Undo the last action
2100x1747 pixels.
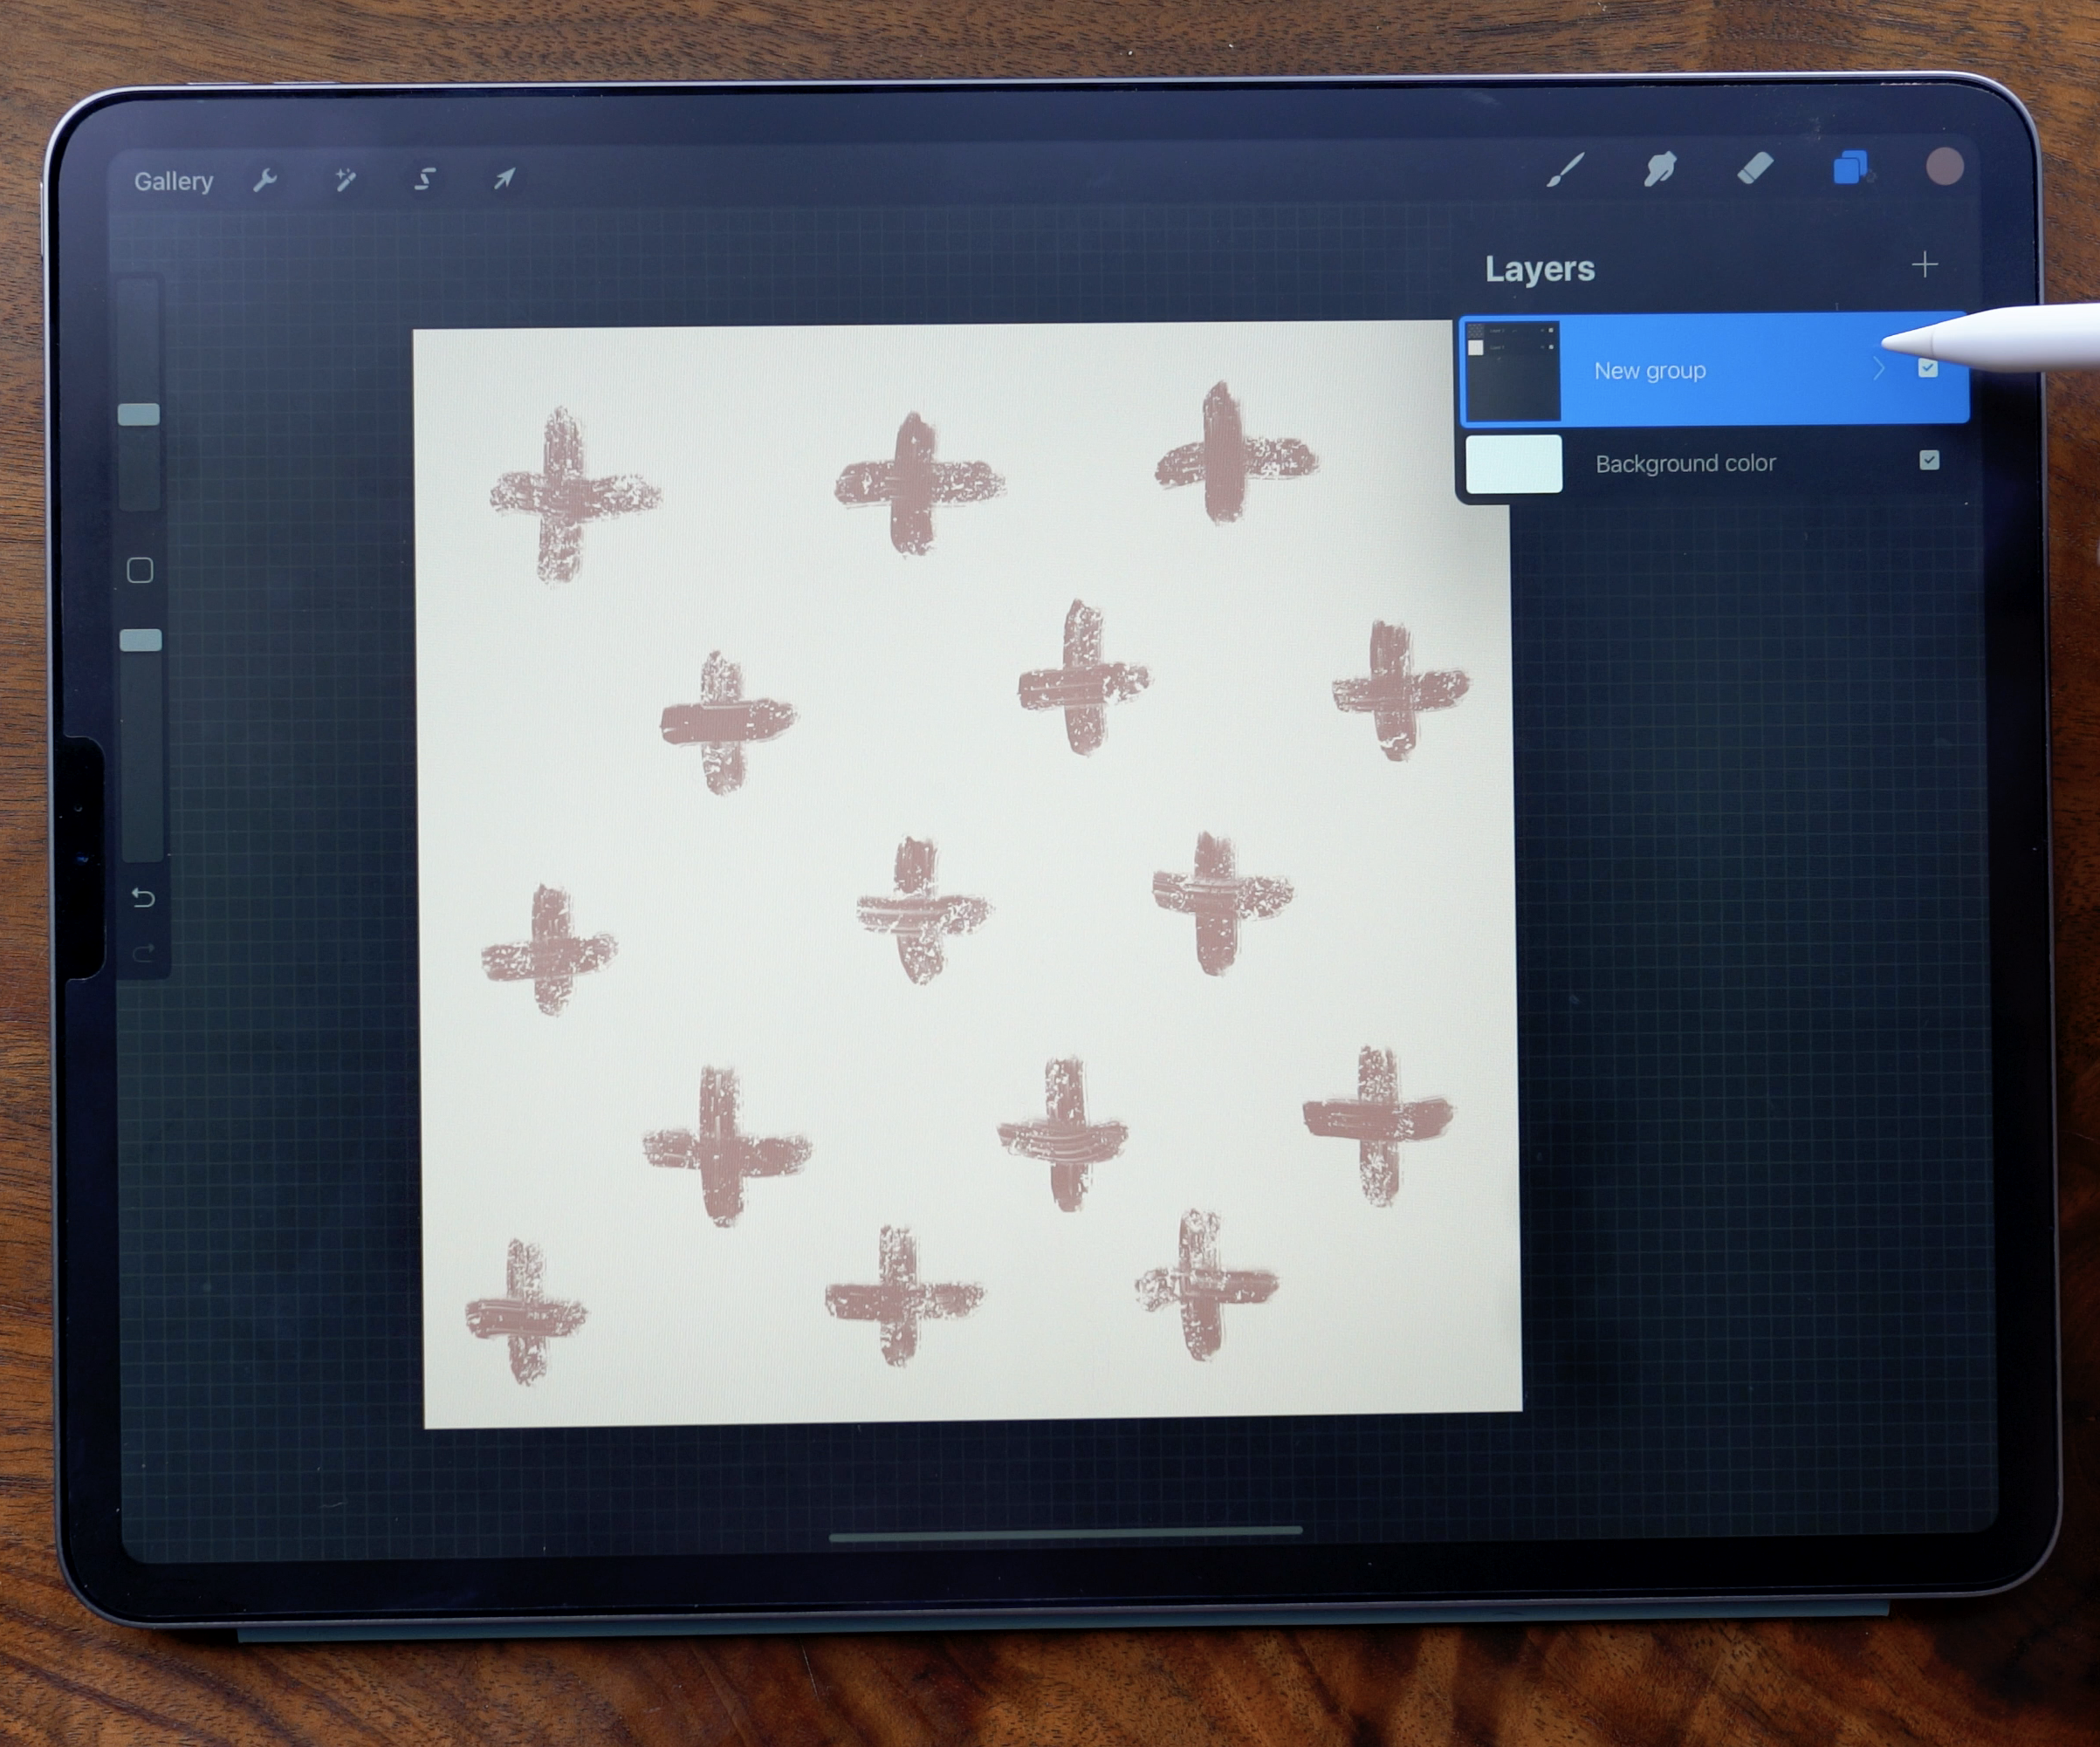tap(143, 898)
